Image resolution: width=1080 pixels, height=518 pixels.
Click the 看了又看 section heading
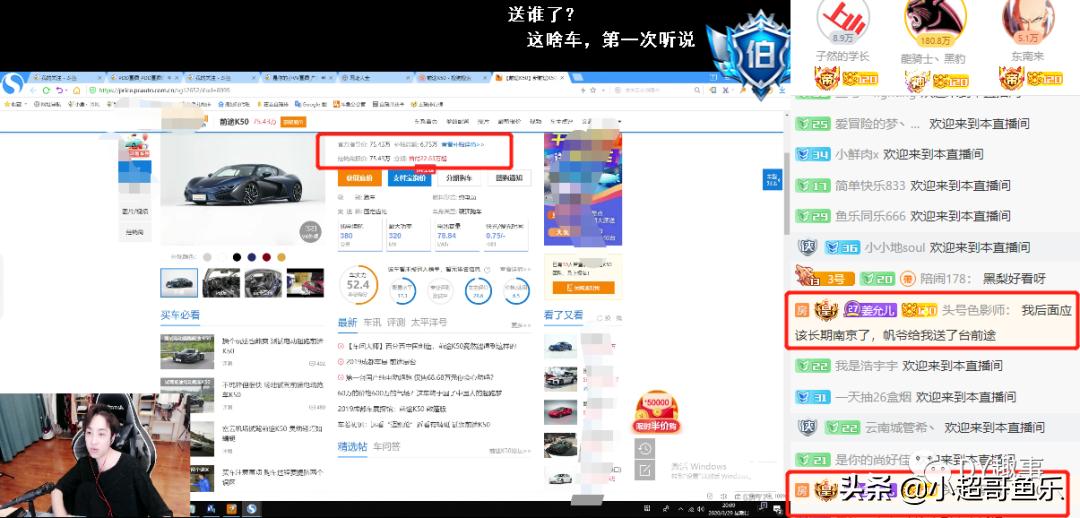563,315
